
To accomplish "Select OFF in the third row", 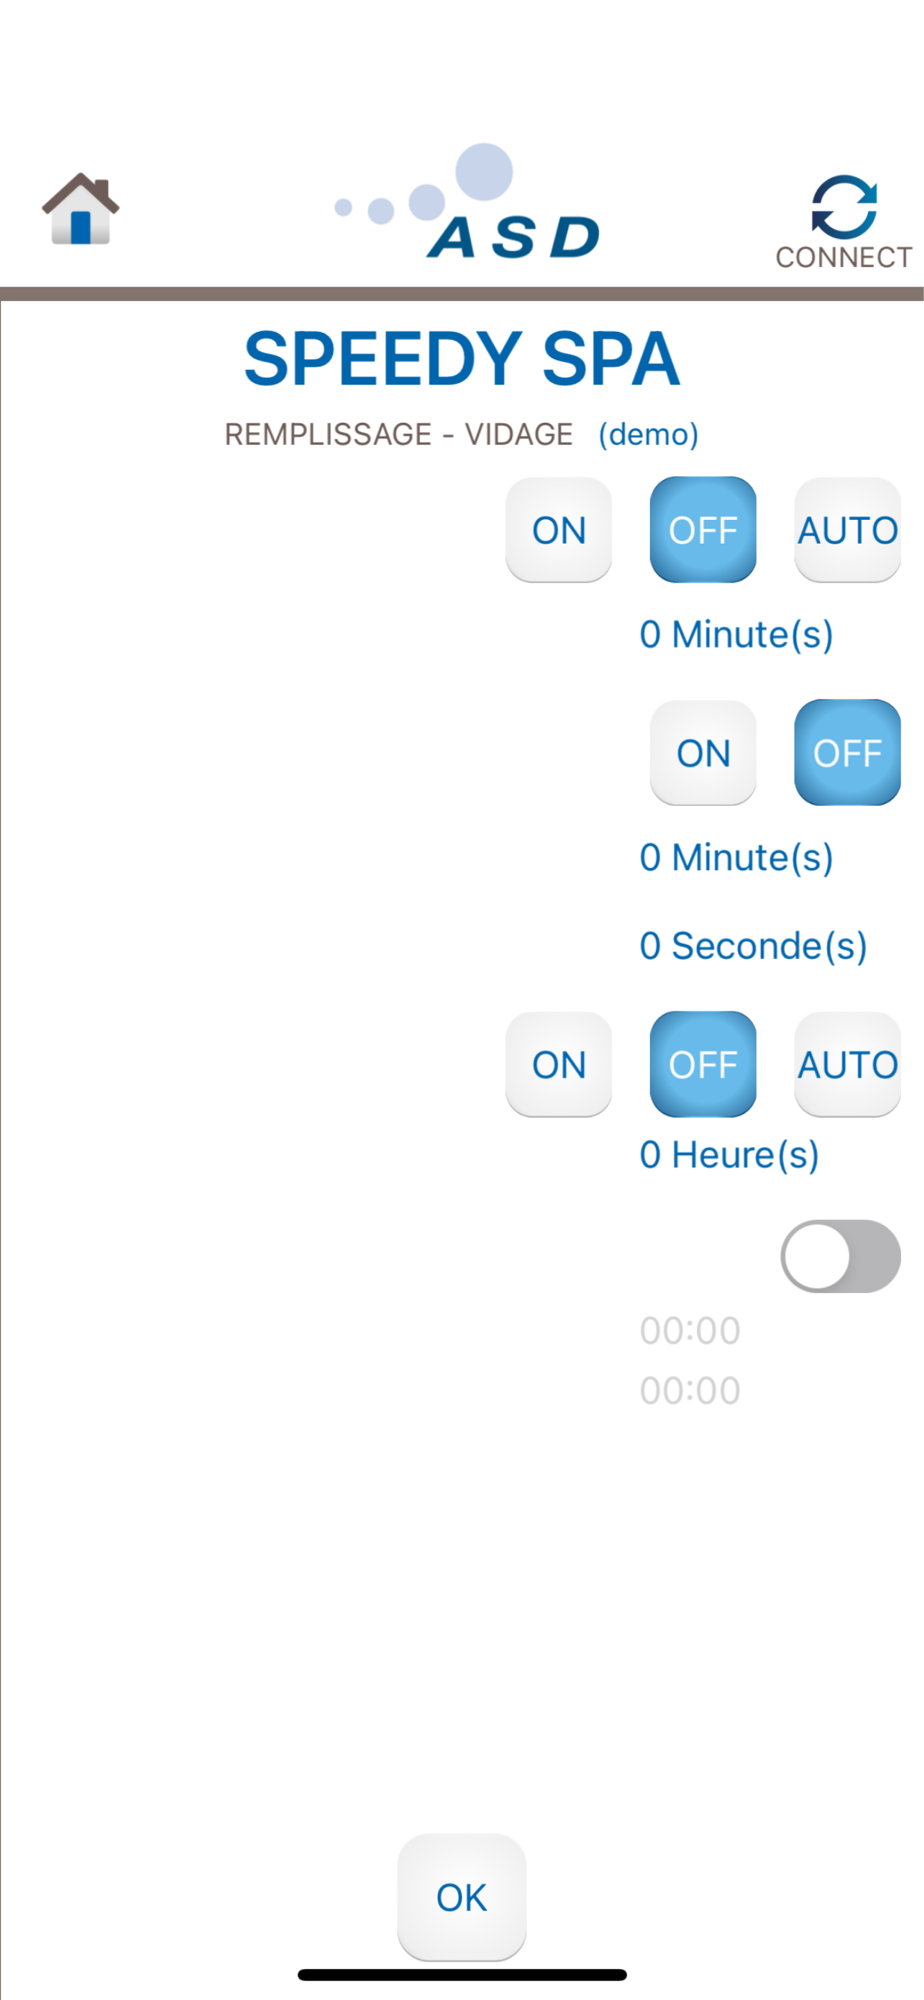I will [x=703, y=1065].
